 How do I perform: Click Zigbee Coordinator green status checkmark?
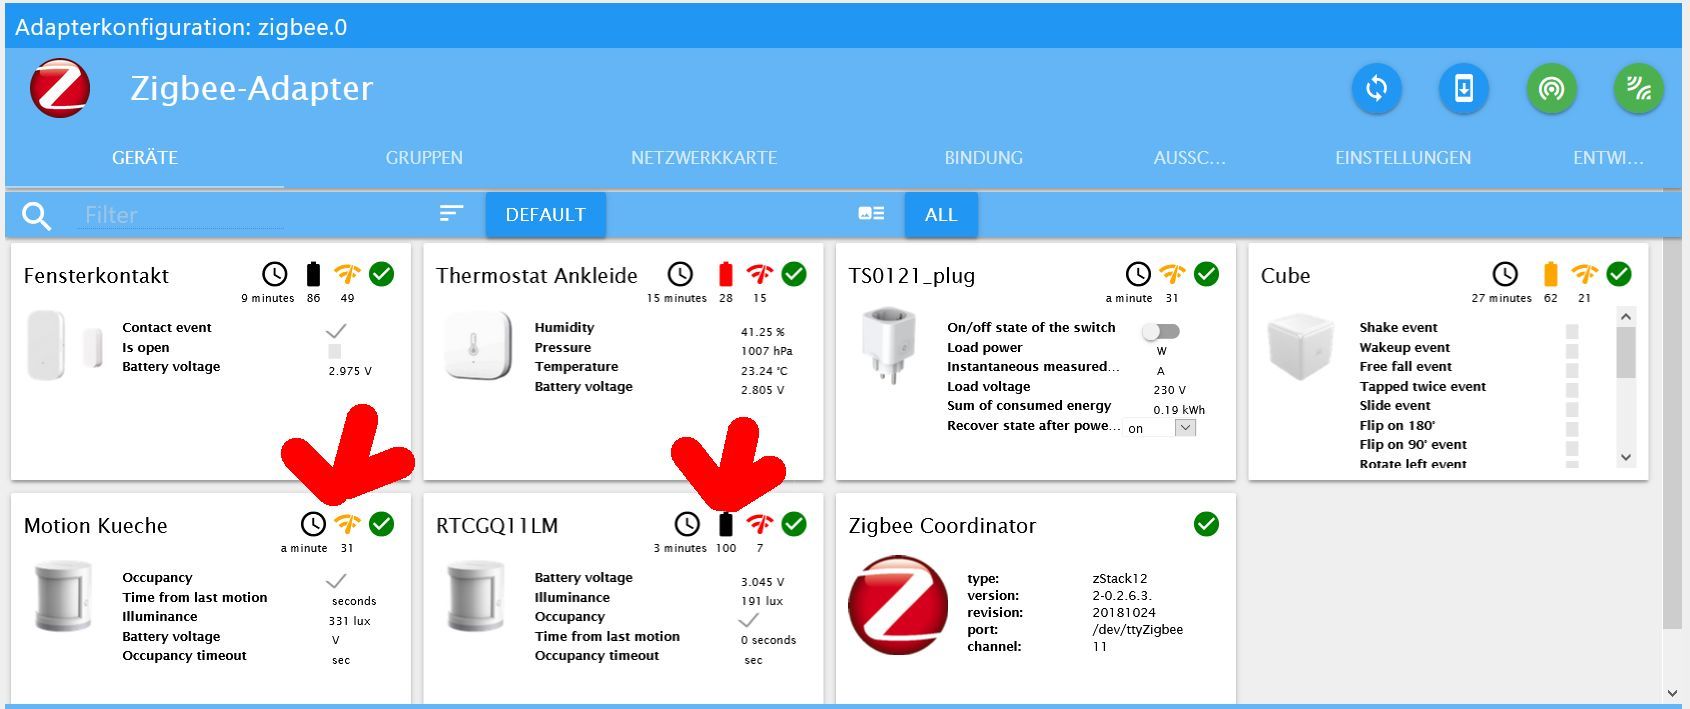(x=1206, y=524)
